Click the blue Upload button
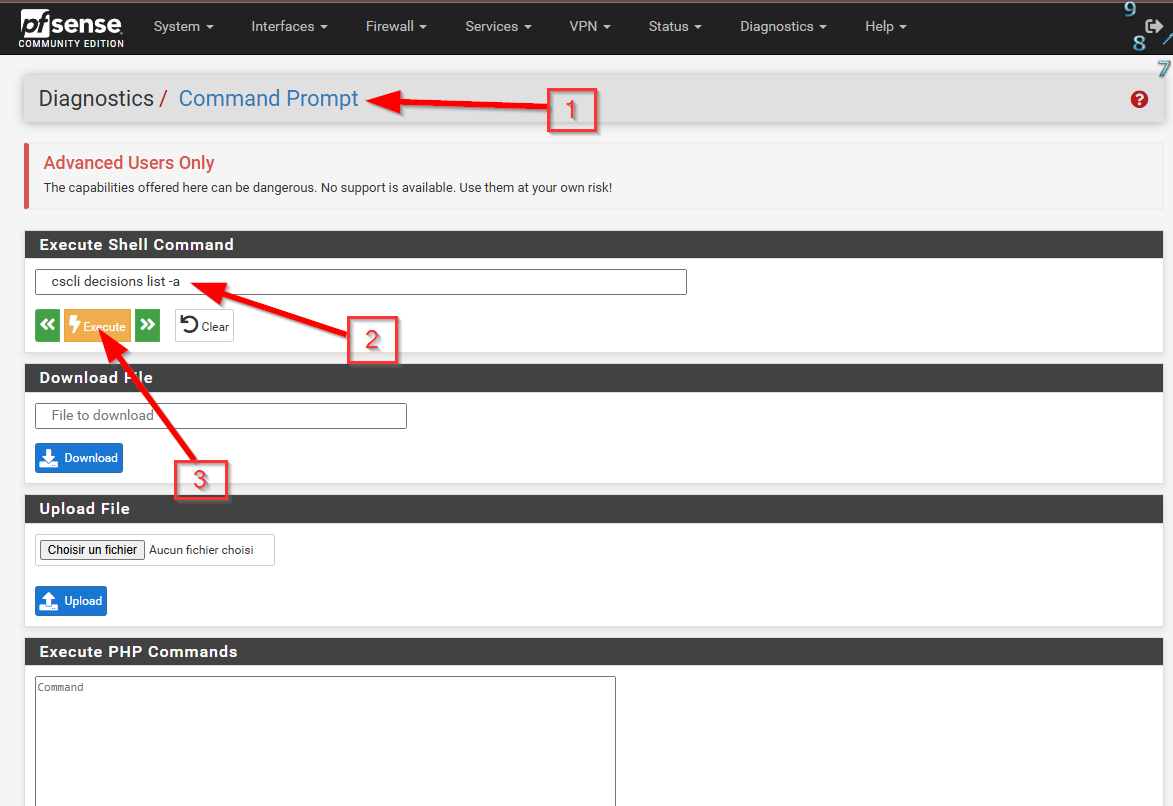 pyautogui.click(x=71, y=601)
